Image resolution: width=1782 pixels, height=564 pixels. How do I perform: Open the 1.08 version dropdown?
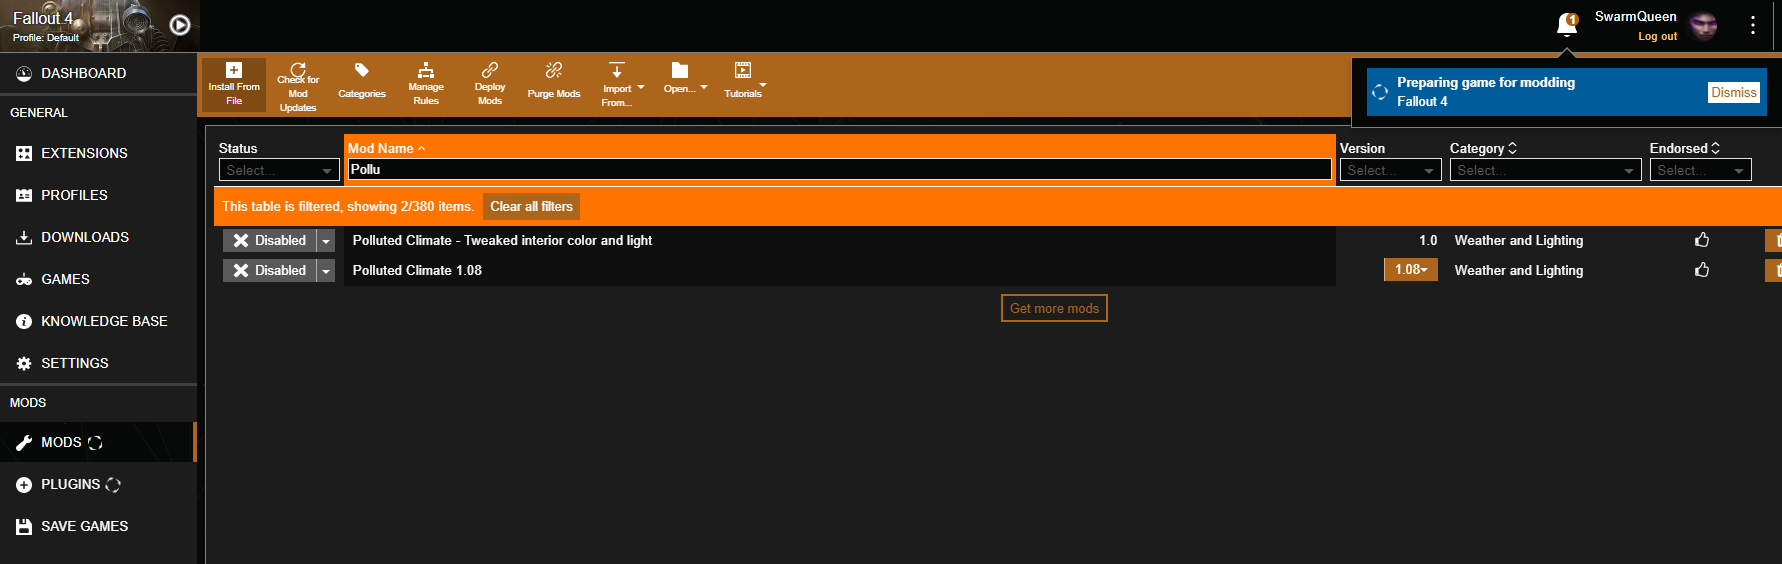[x=1410, y=270]
